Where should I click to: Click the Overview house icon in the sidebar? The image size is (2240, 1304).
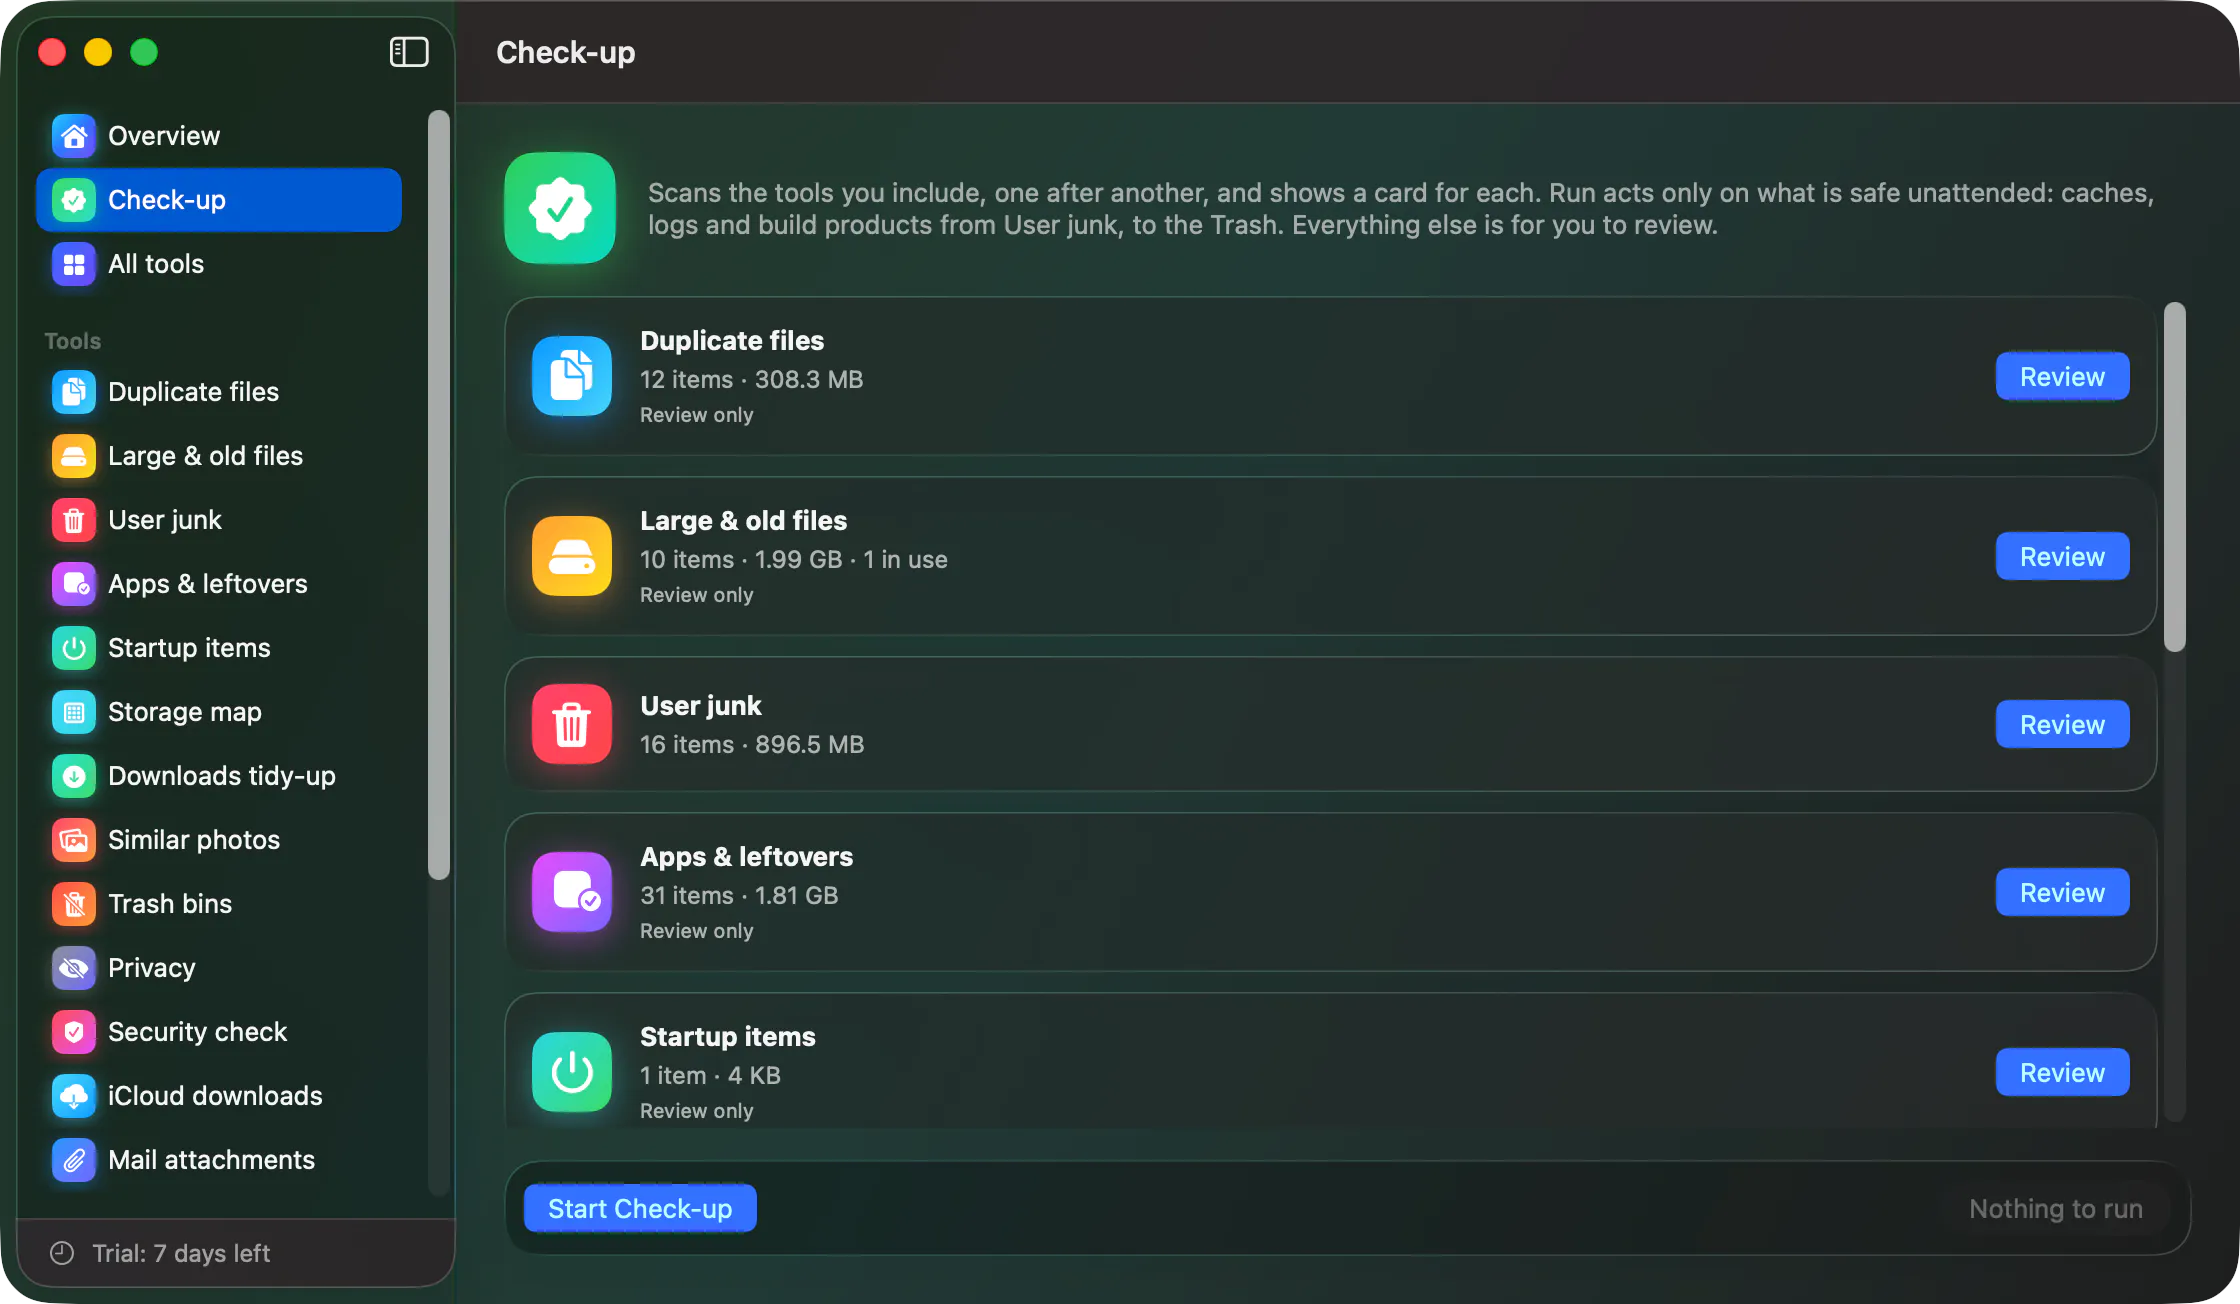(74, 136)
